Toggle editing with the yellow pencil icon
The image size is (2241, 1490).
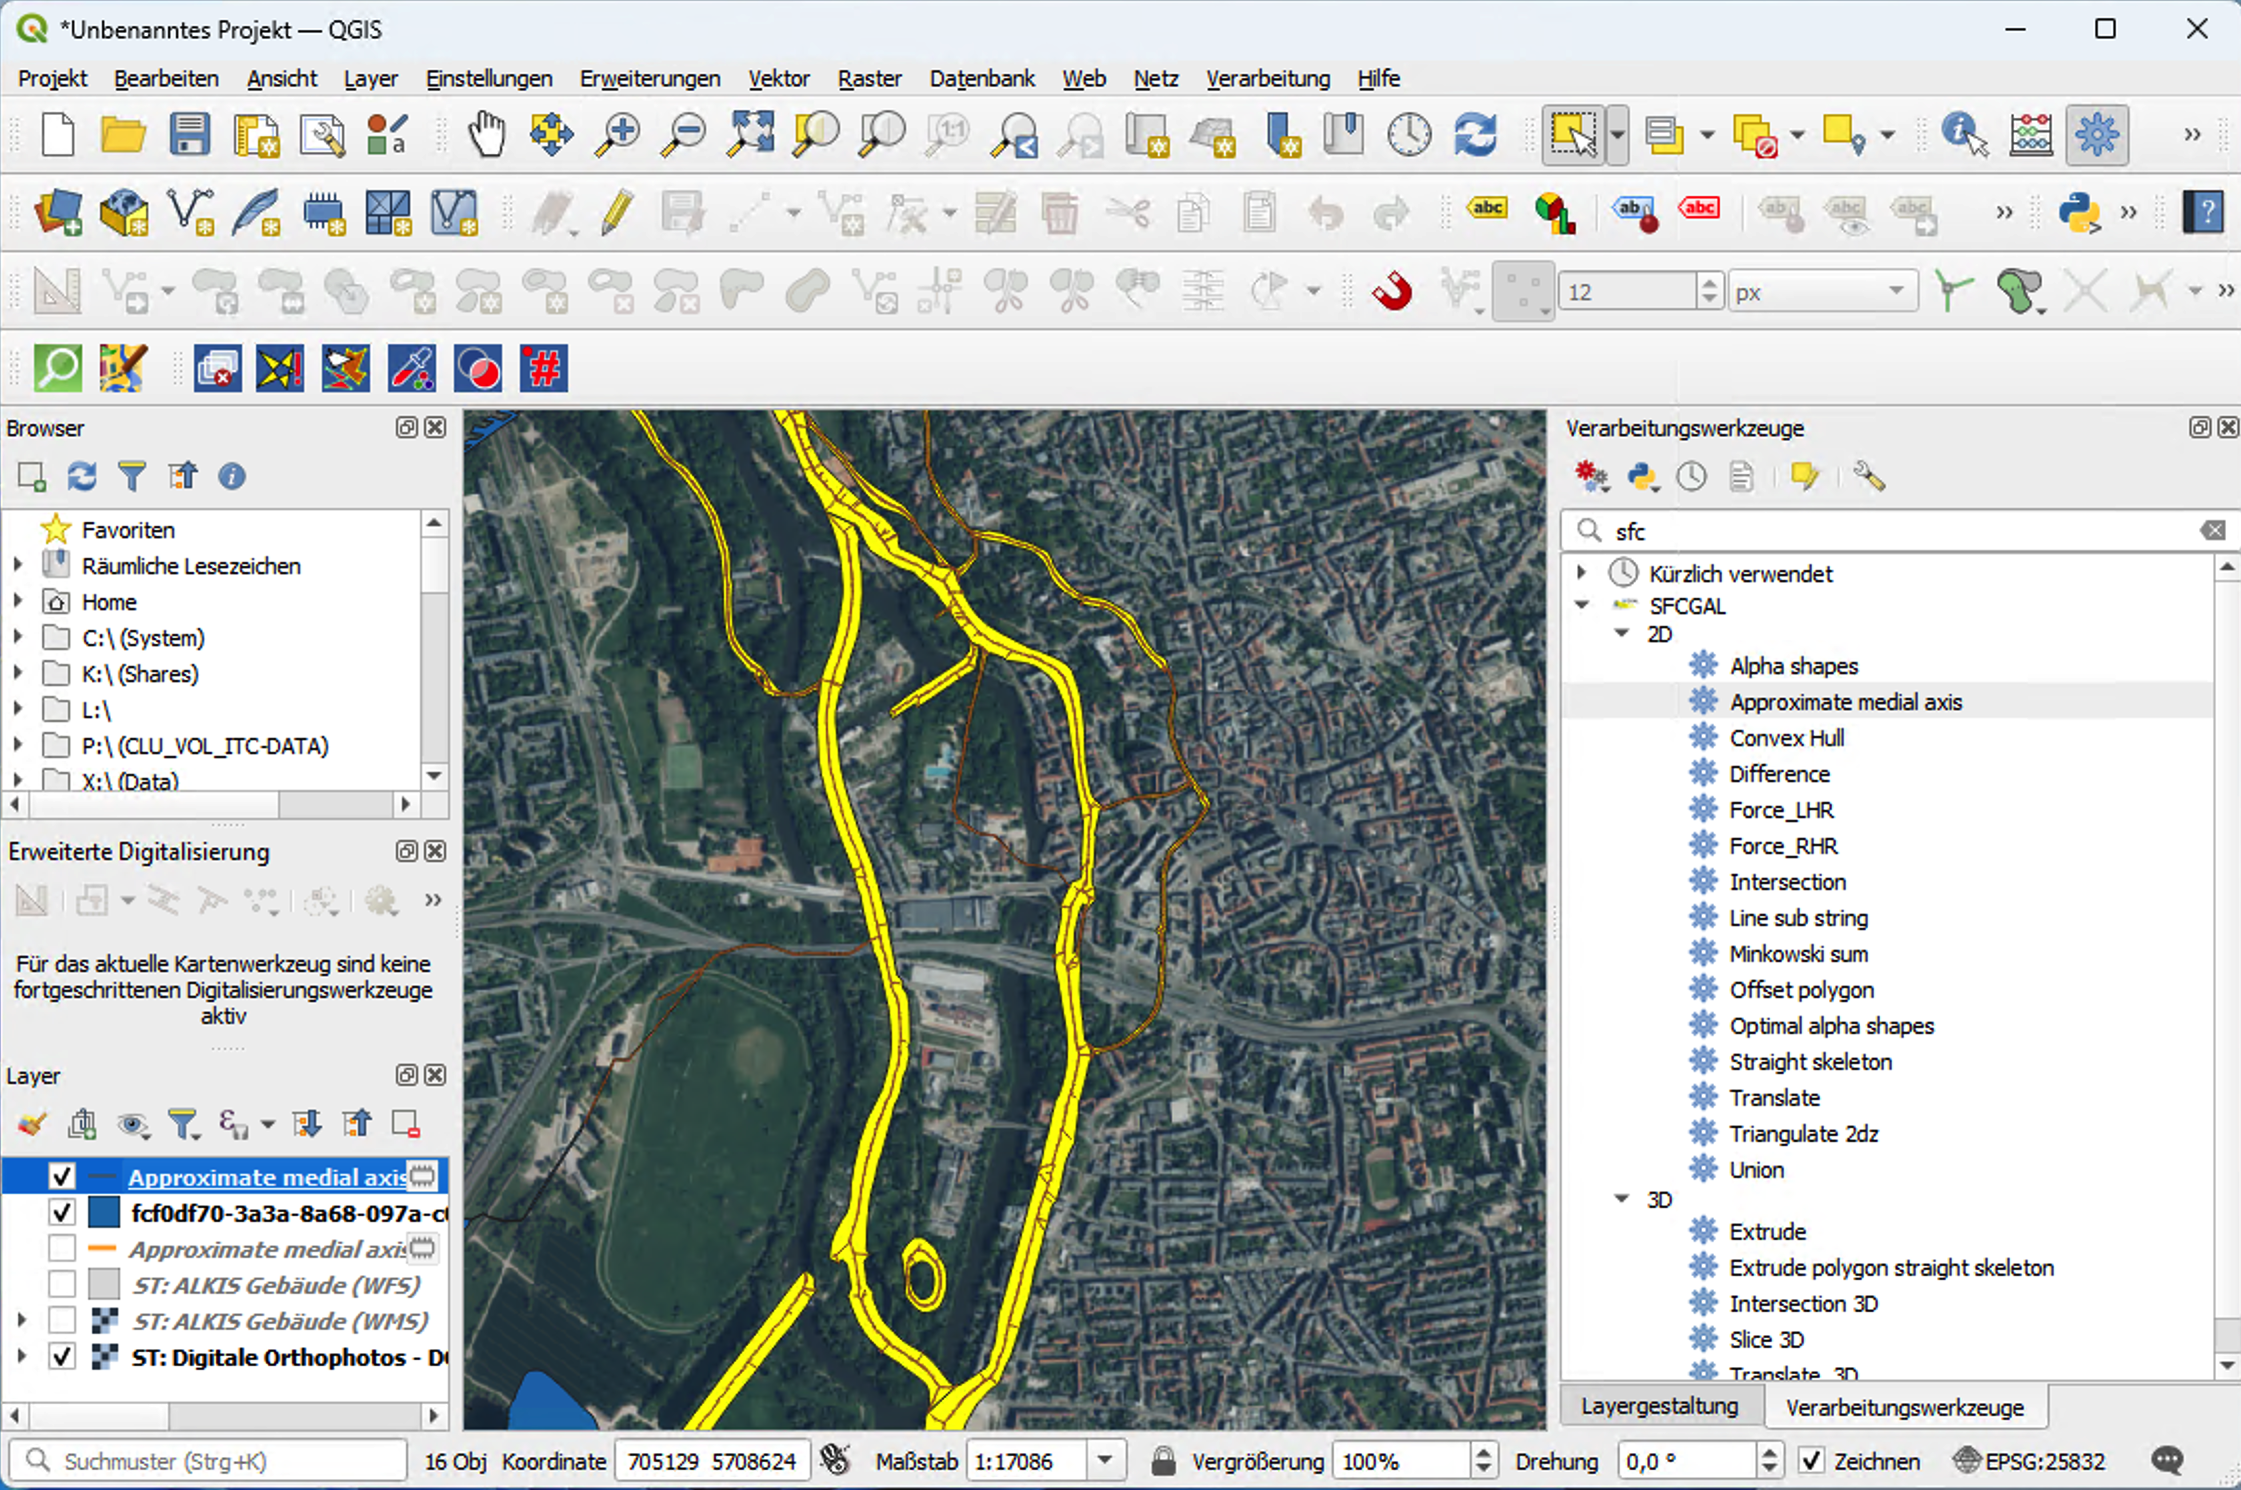(617, 212)
